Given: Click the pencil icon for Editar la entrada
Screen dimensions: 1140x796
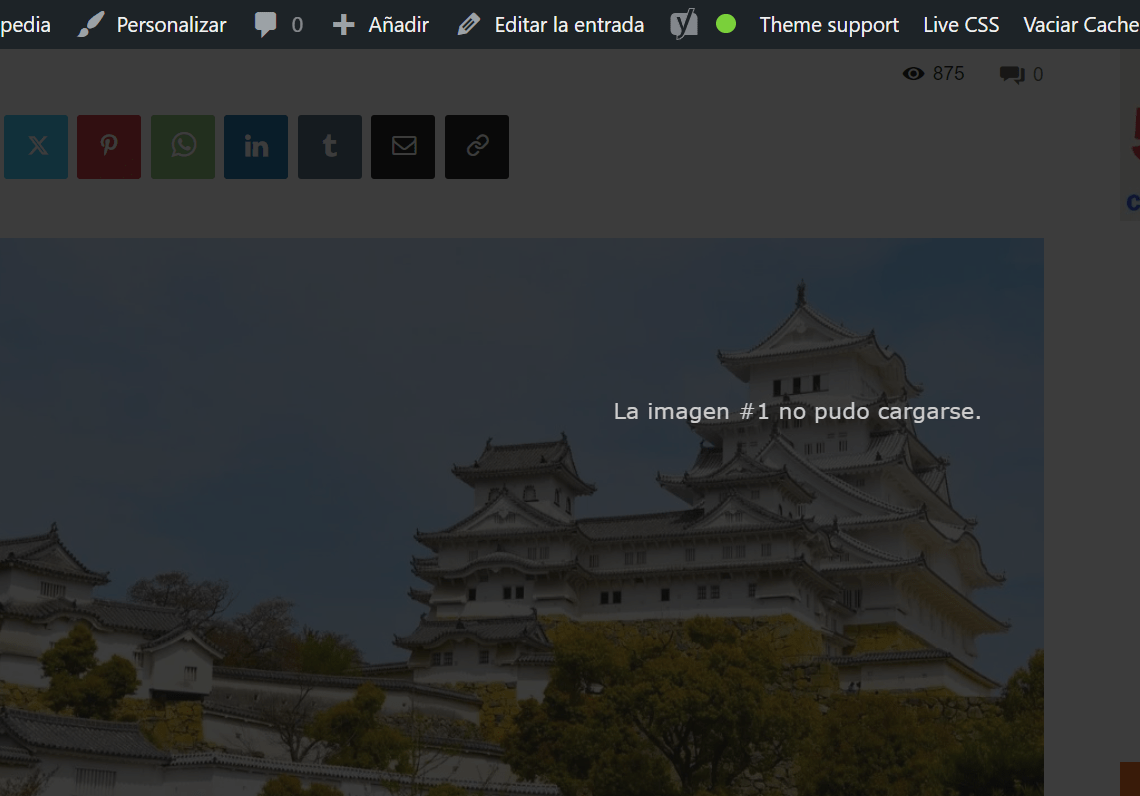Looking at the screenshot, I should (x=469, y=25).
